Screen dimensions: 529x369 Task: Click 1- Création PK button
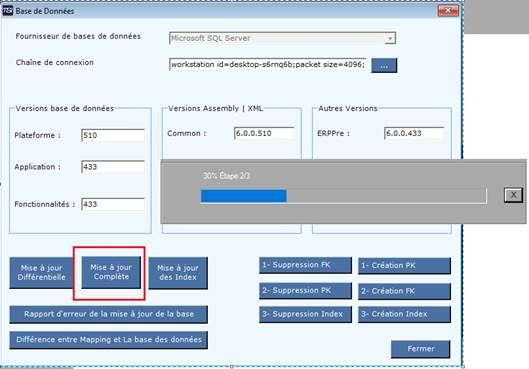(x=404, y=266)
